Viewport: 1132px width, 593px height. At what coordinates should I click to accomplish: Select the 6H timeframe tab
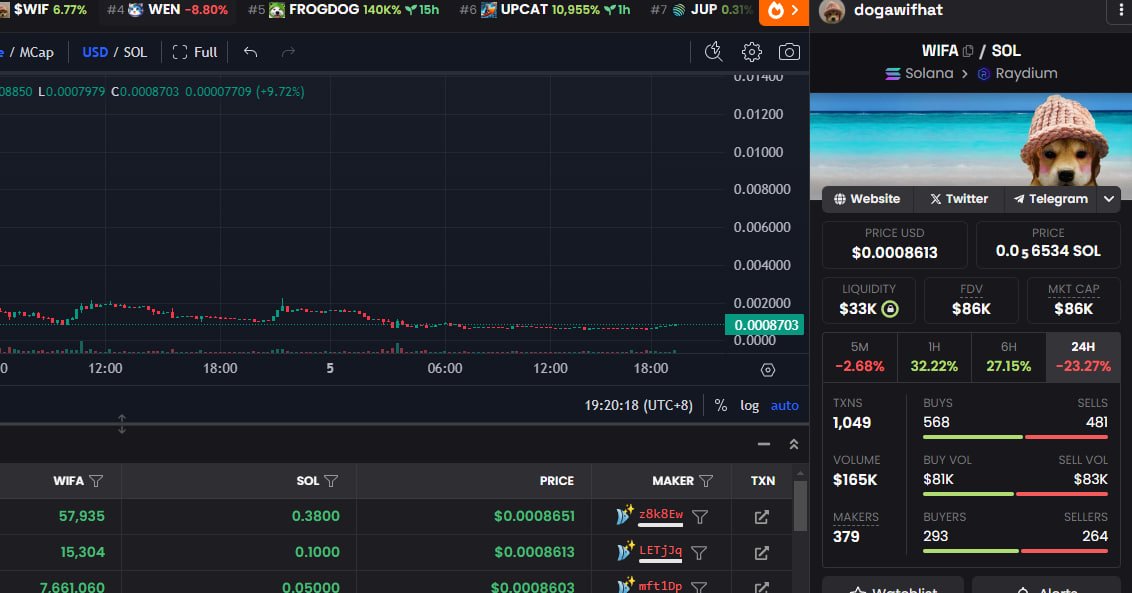1009,357
